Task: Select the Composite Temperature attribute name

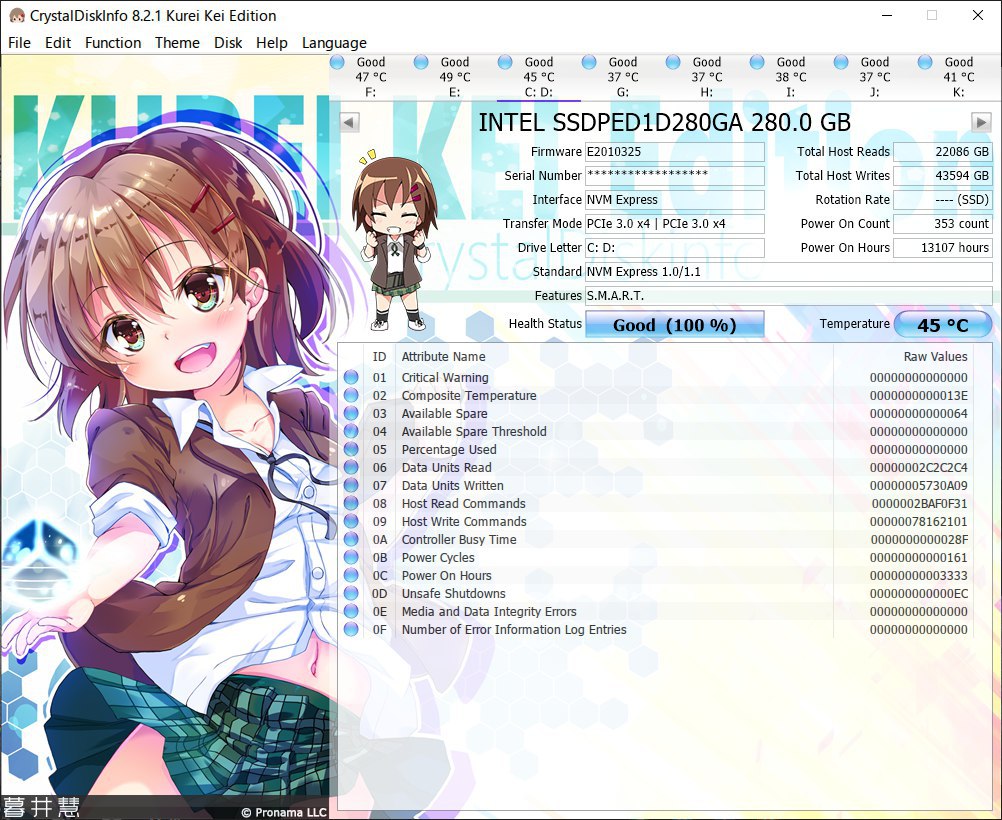Action: point(469,396)
